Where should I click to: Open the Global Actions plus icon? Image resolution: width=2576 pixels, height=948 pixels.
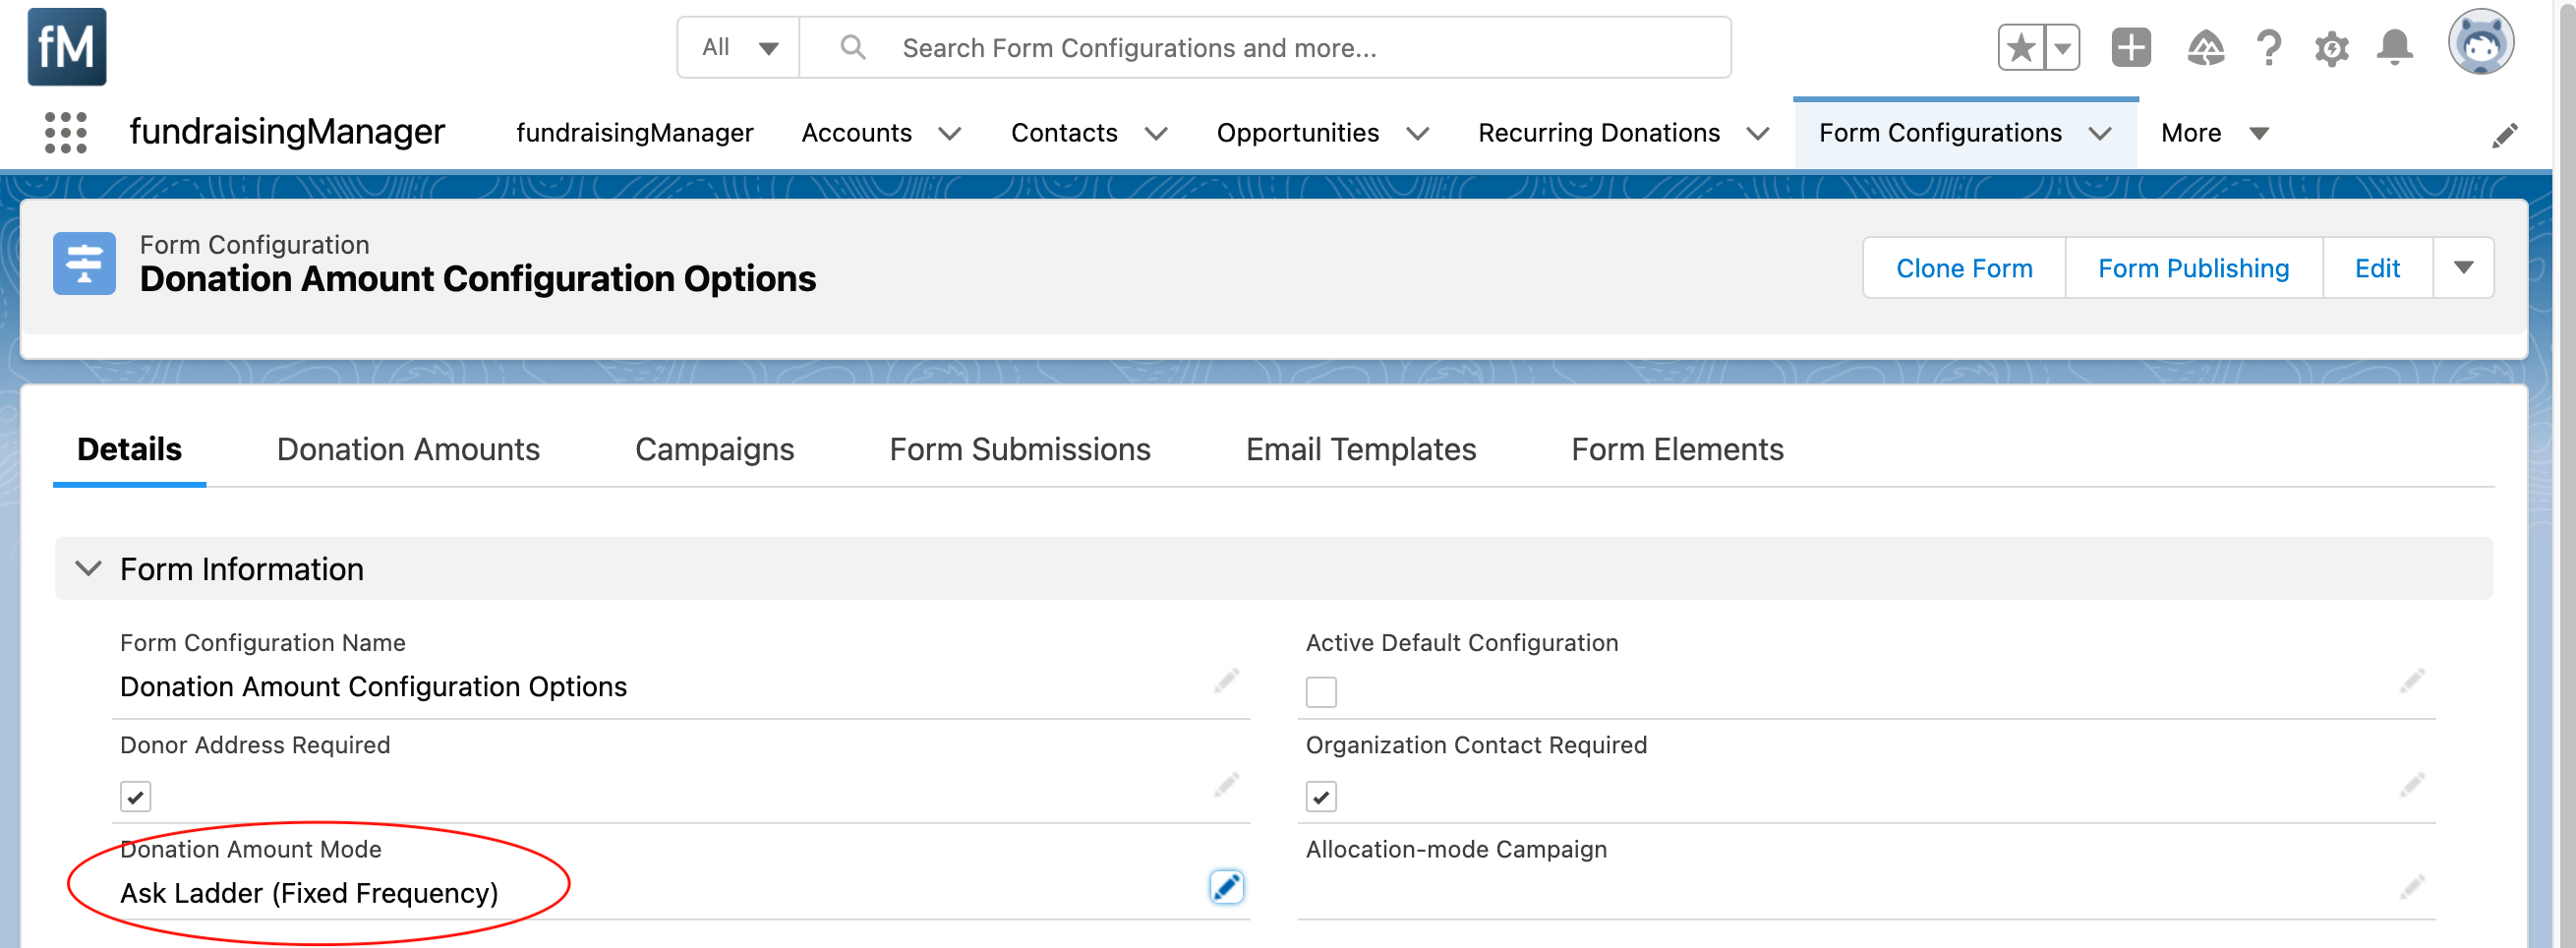pyautogui.click(x=2131, y=47)
